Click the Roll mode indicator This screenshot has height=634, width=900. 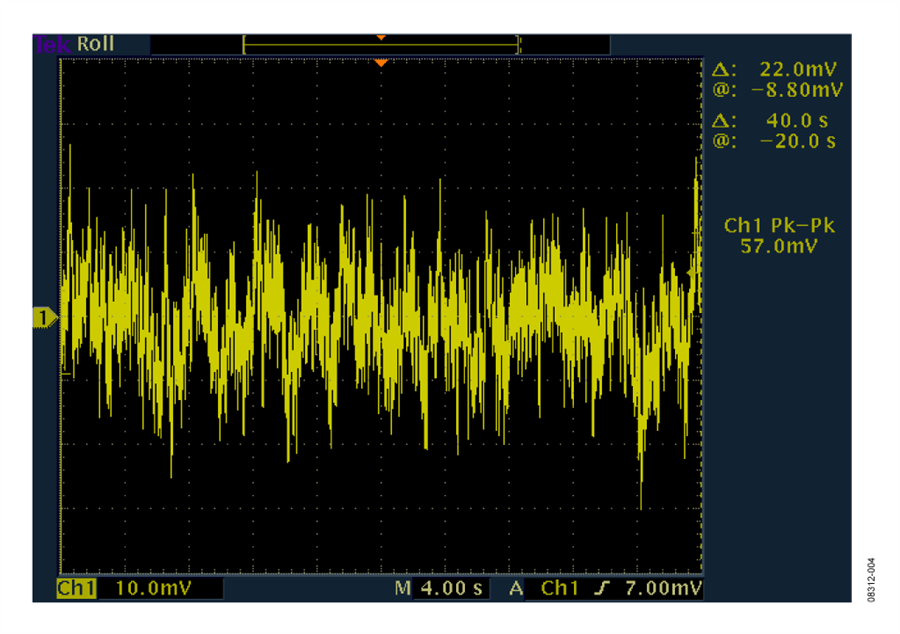tap(95, 44)
